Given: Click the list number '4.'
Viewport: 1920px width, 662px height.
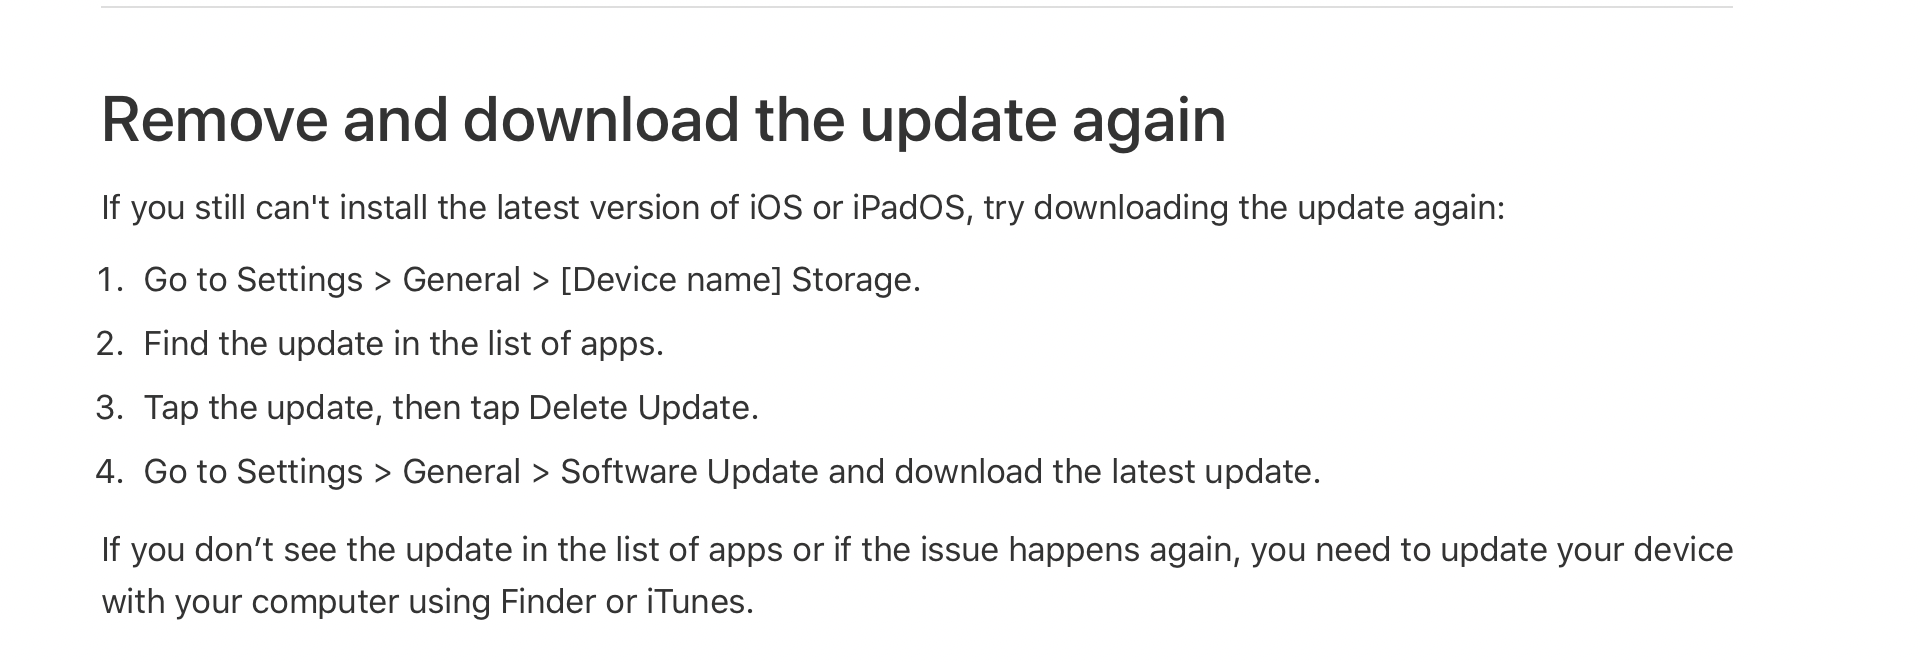Looking at the screenshot, I should pos(110,472).
